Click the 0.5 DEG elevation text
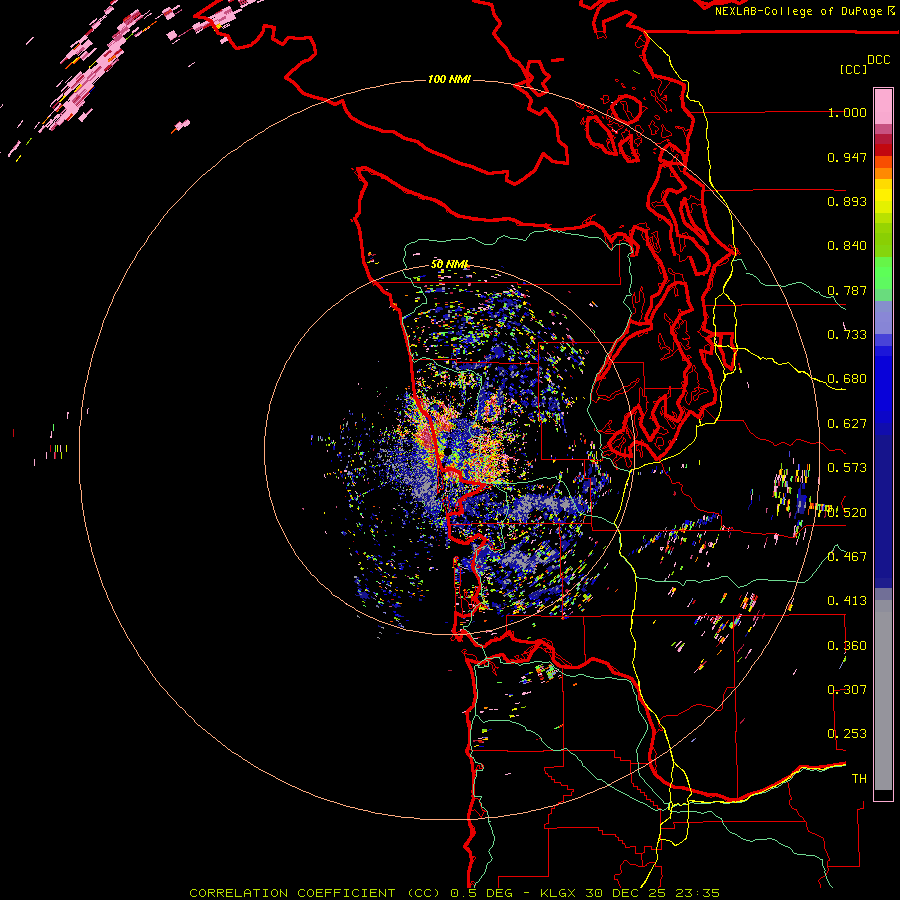 pyautogui.click(x=481, y=893)
